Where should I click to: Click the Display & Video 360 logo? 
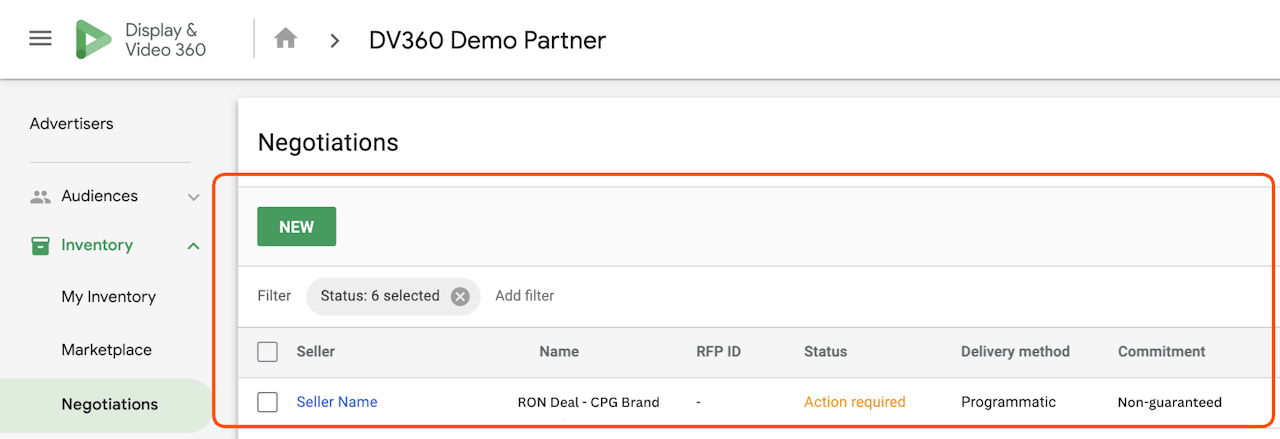[94, 39]
